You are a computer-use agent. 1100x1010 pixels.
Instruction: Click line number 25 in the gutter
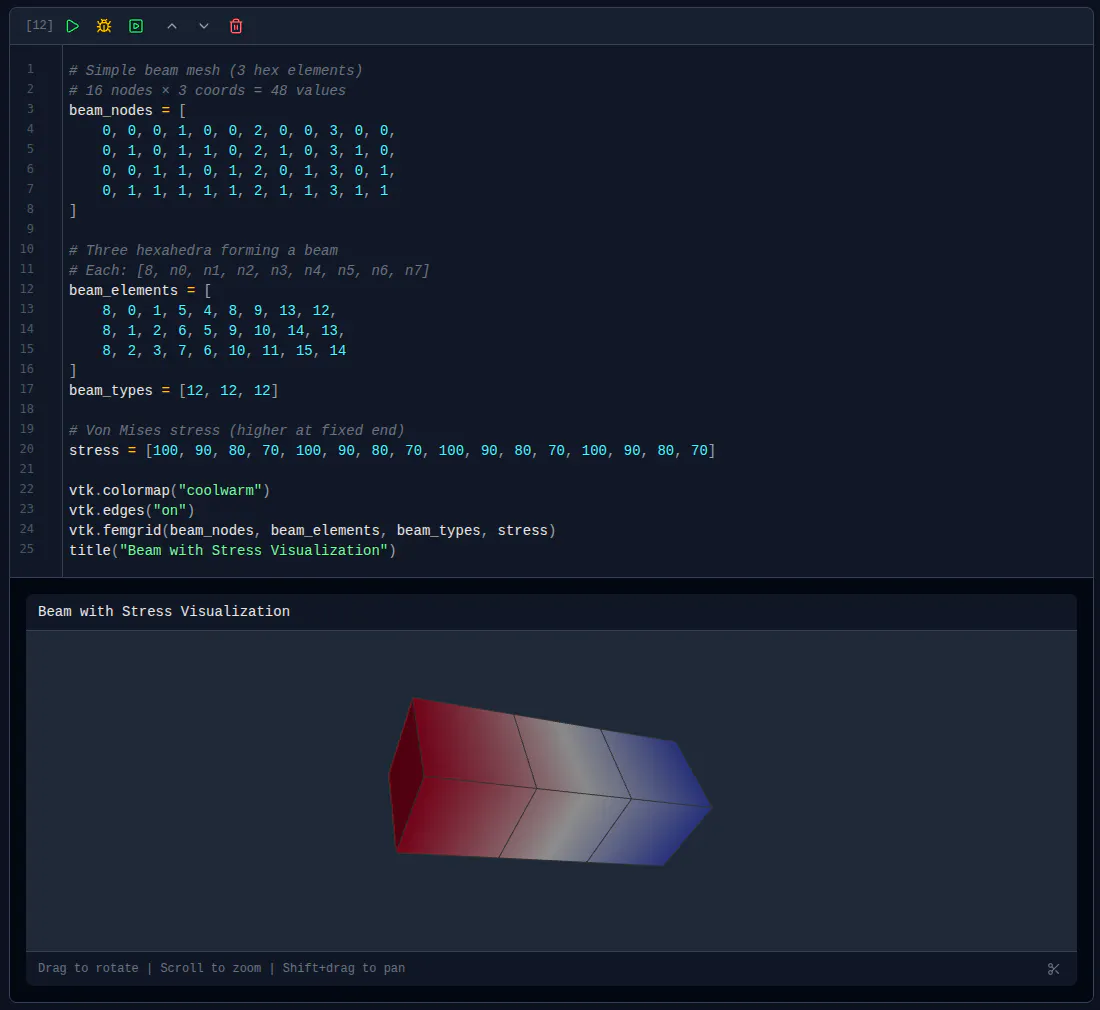click(x=27, y=548)
